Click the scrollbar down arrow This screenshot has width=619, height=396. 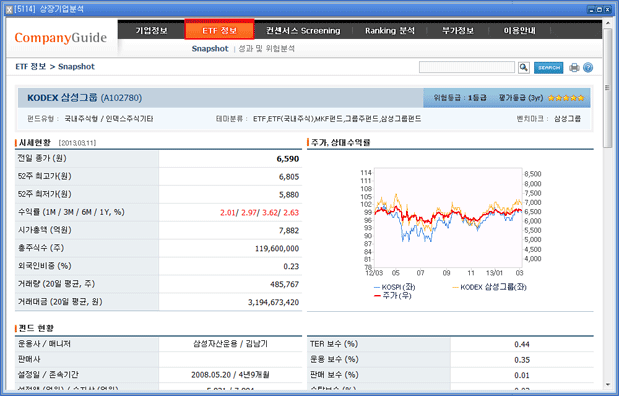coord(608,385)
